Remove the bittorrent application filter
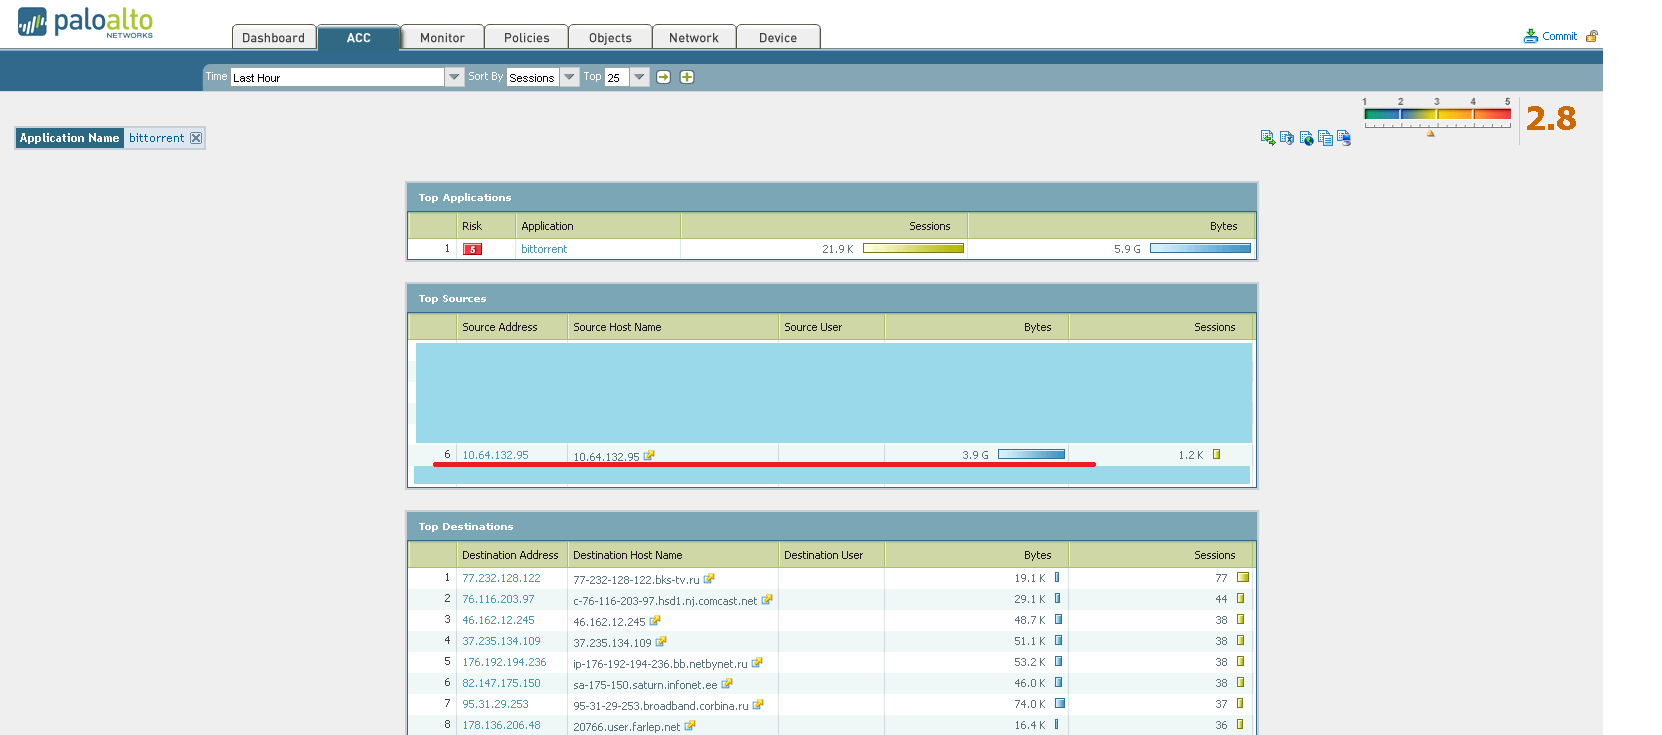 196,138
